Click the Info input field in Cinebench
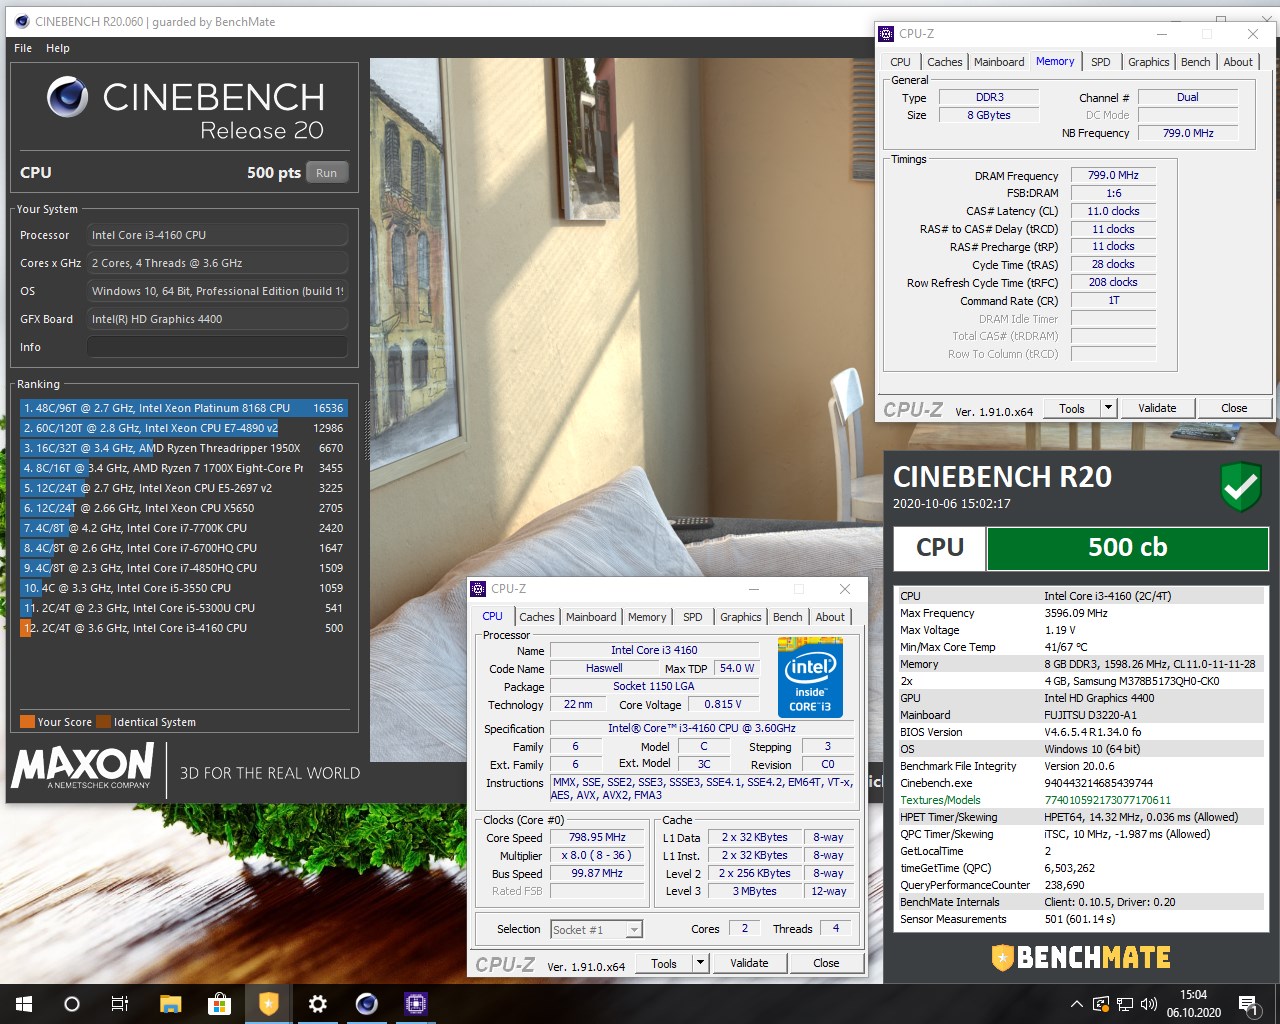This screenshot has height=1024, width=1280. pyautogui.click(x=217, y=347)
